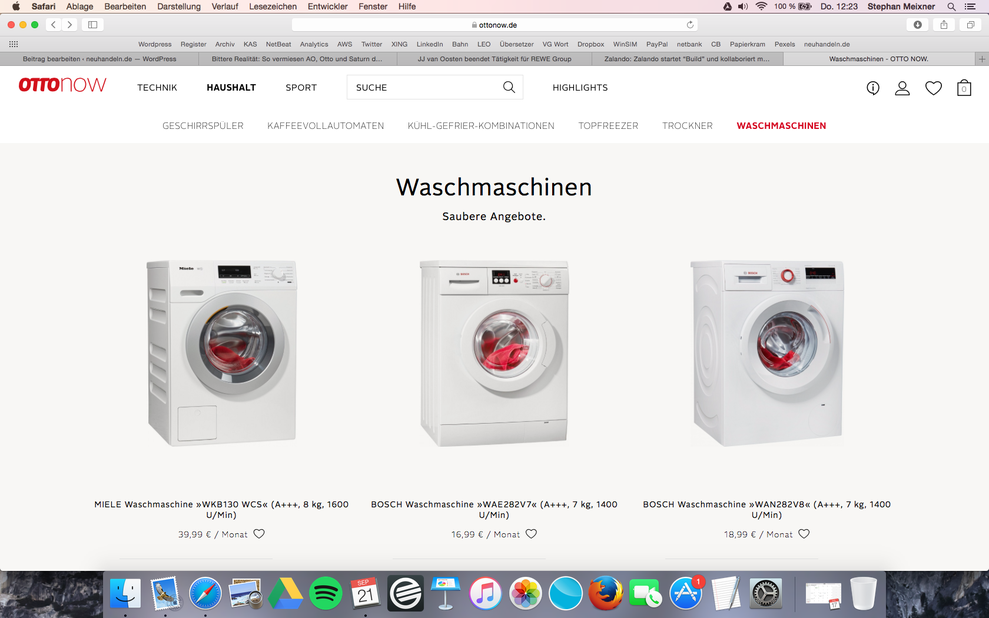Screen dimensions: 989x618
Task: Open Analytics bookmark in favorites bar
Action: [314, 44]
